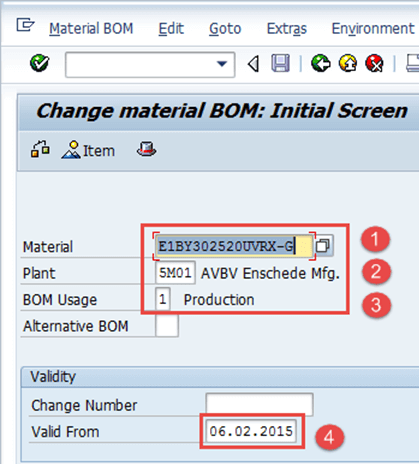Click the green checkmark Enter icon
This screenshot has height=464, width=419.
pos(40,63)
